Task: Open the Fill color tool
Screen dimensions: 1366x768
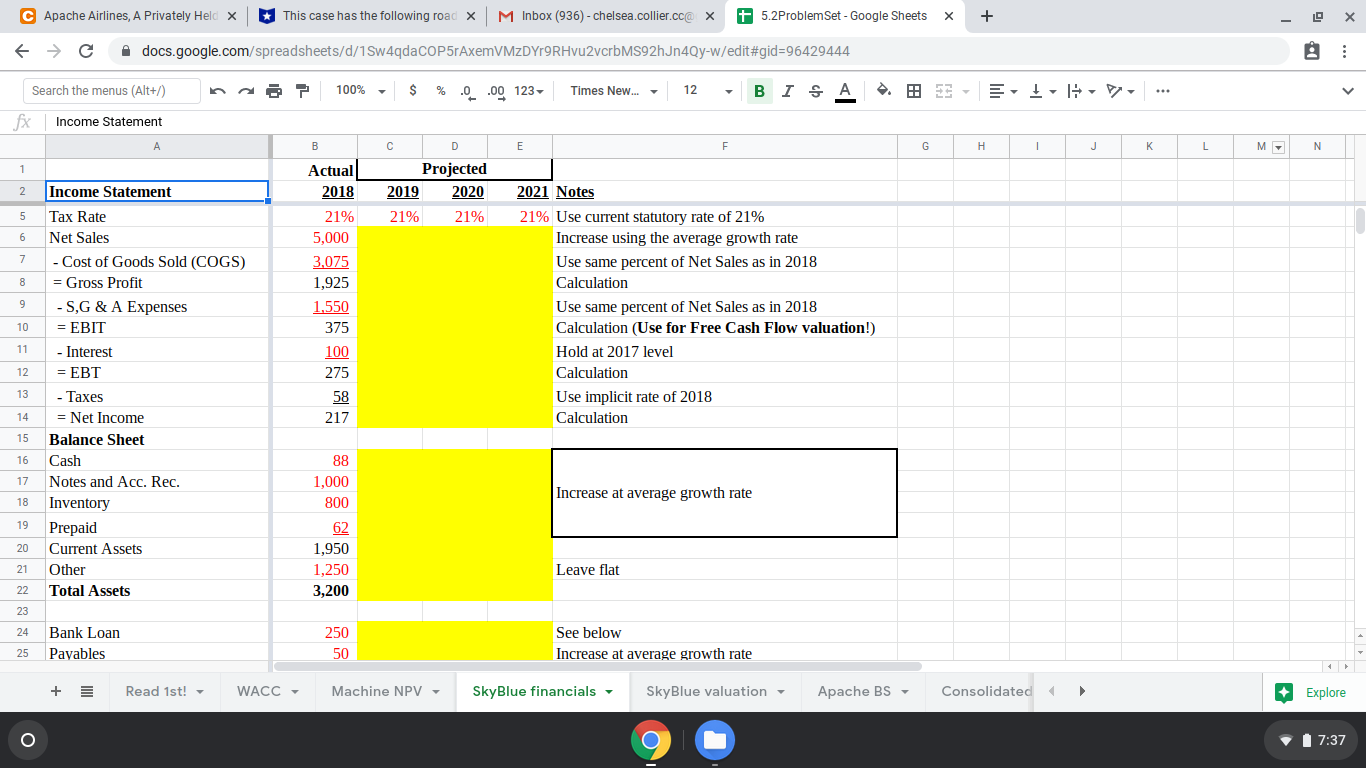Action: pyautogui.click(x=883, y=90)
